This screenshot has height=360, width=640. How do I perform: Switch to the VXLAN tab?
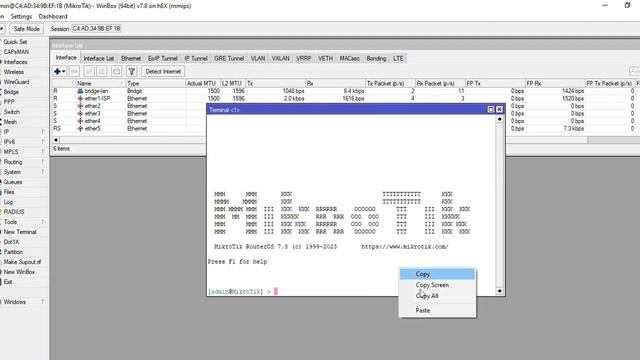[281, 58]
